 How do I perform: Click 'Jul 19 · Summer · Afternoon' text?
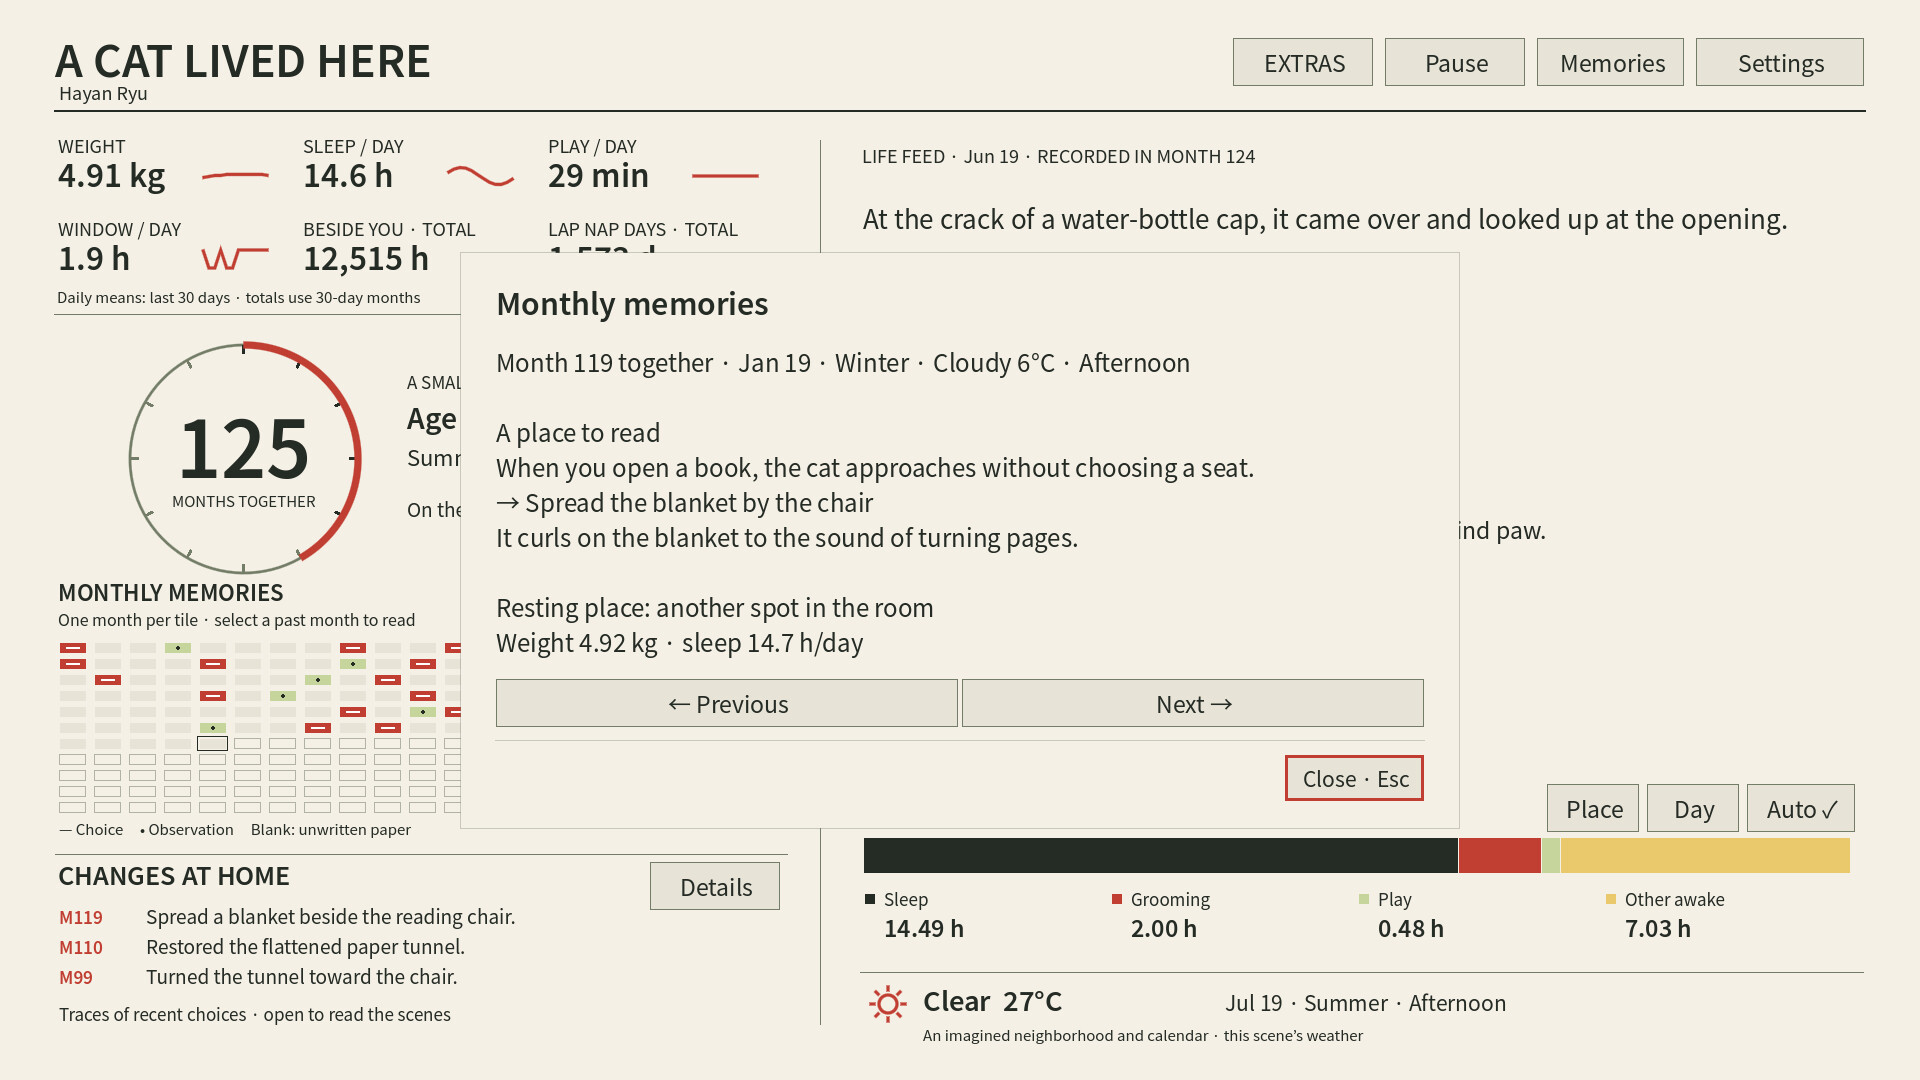coord(1366,1003)
